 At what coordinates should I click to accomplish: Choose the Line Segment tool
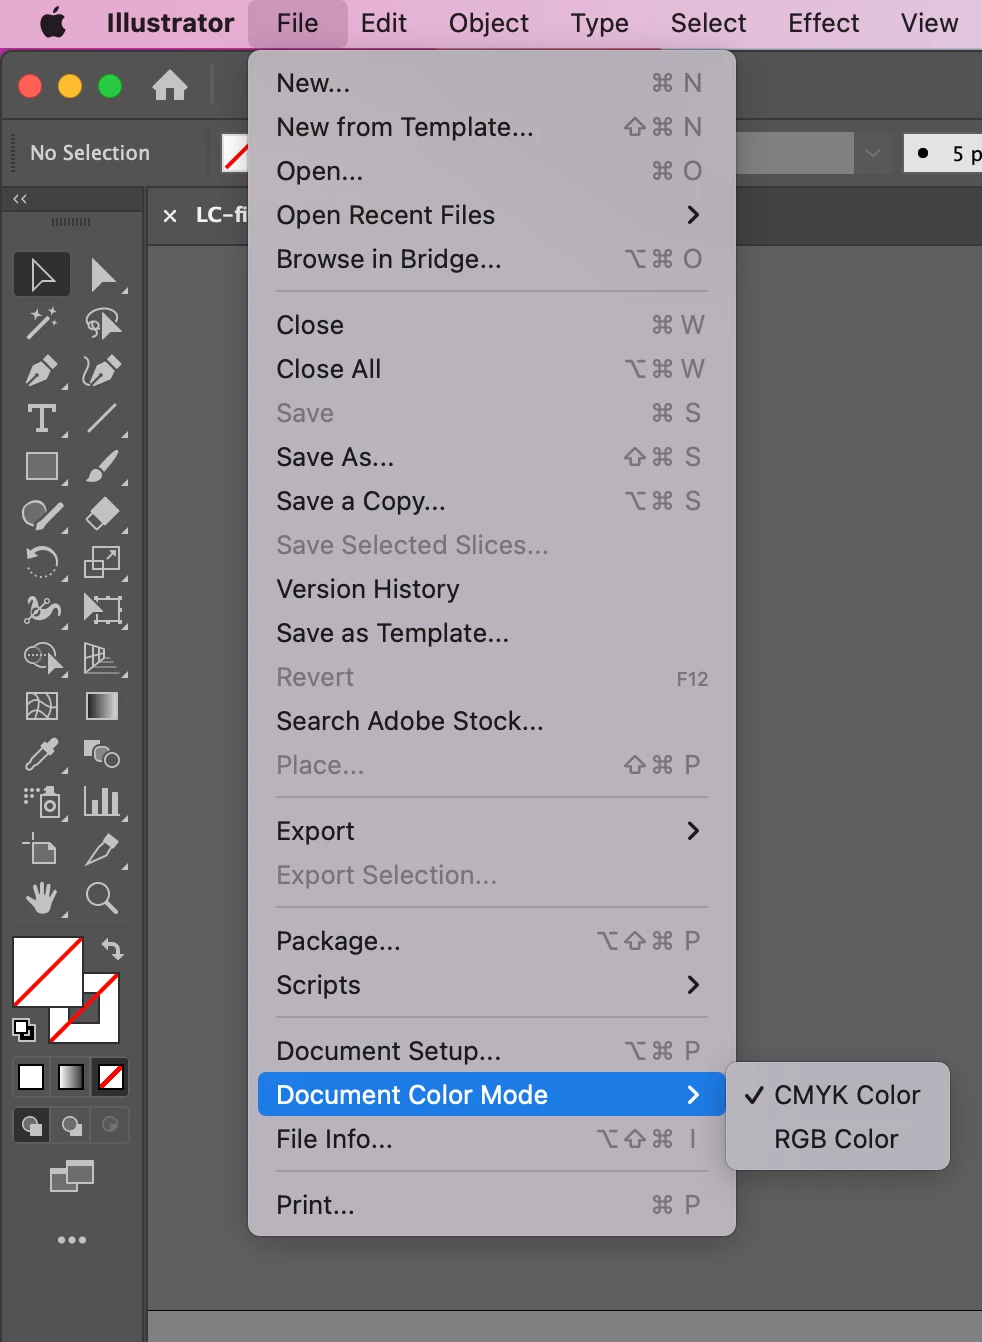102,418
